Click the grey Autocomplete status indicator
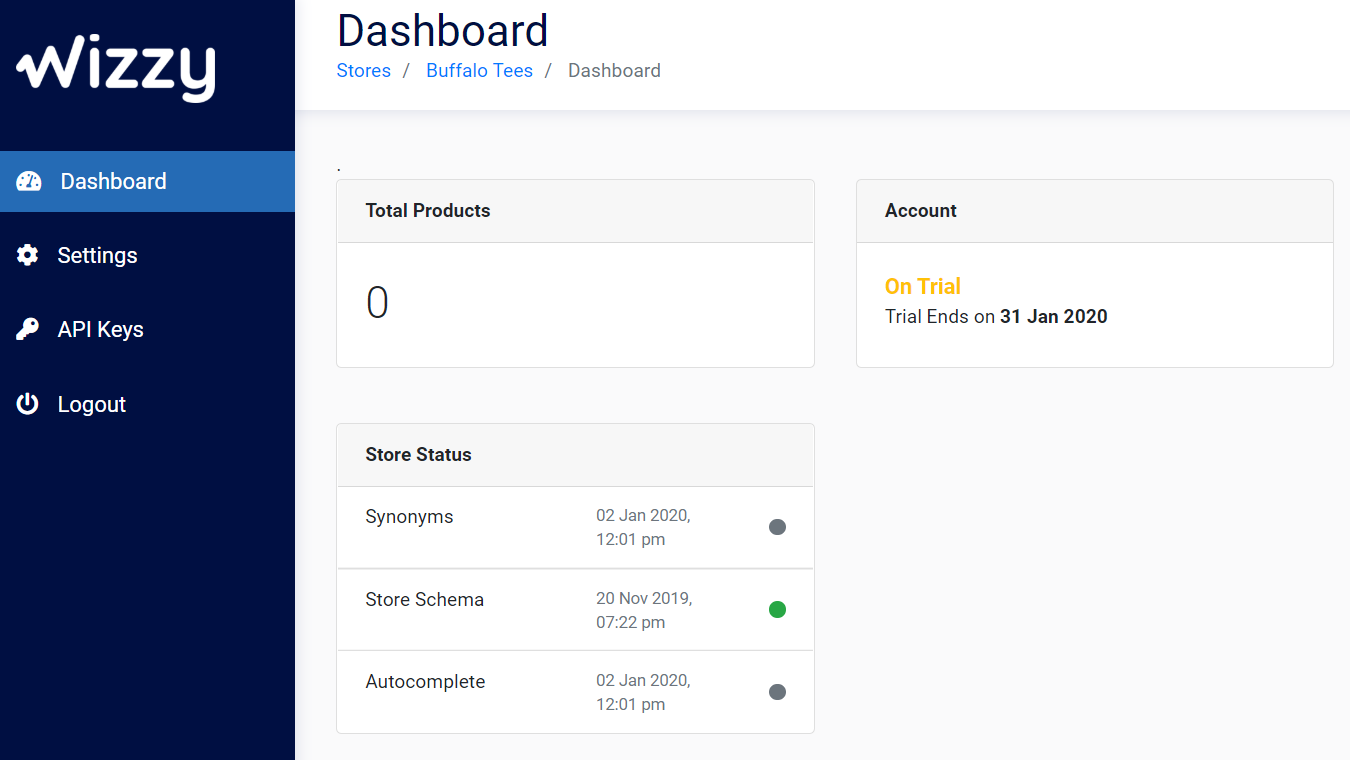Screen dimensions: 1350x760 (x=777, y=691)
